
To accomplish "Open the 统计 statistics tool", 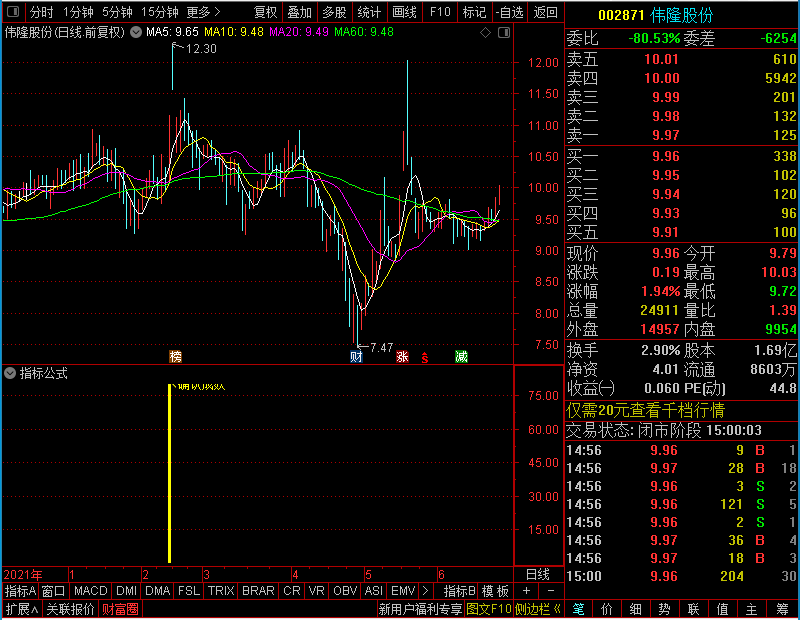I will (x=369, y=12).
